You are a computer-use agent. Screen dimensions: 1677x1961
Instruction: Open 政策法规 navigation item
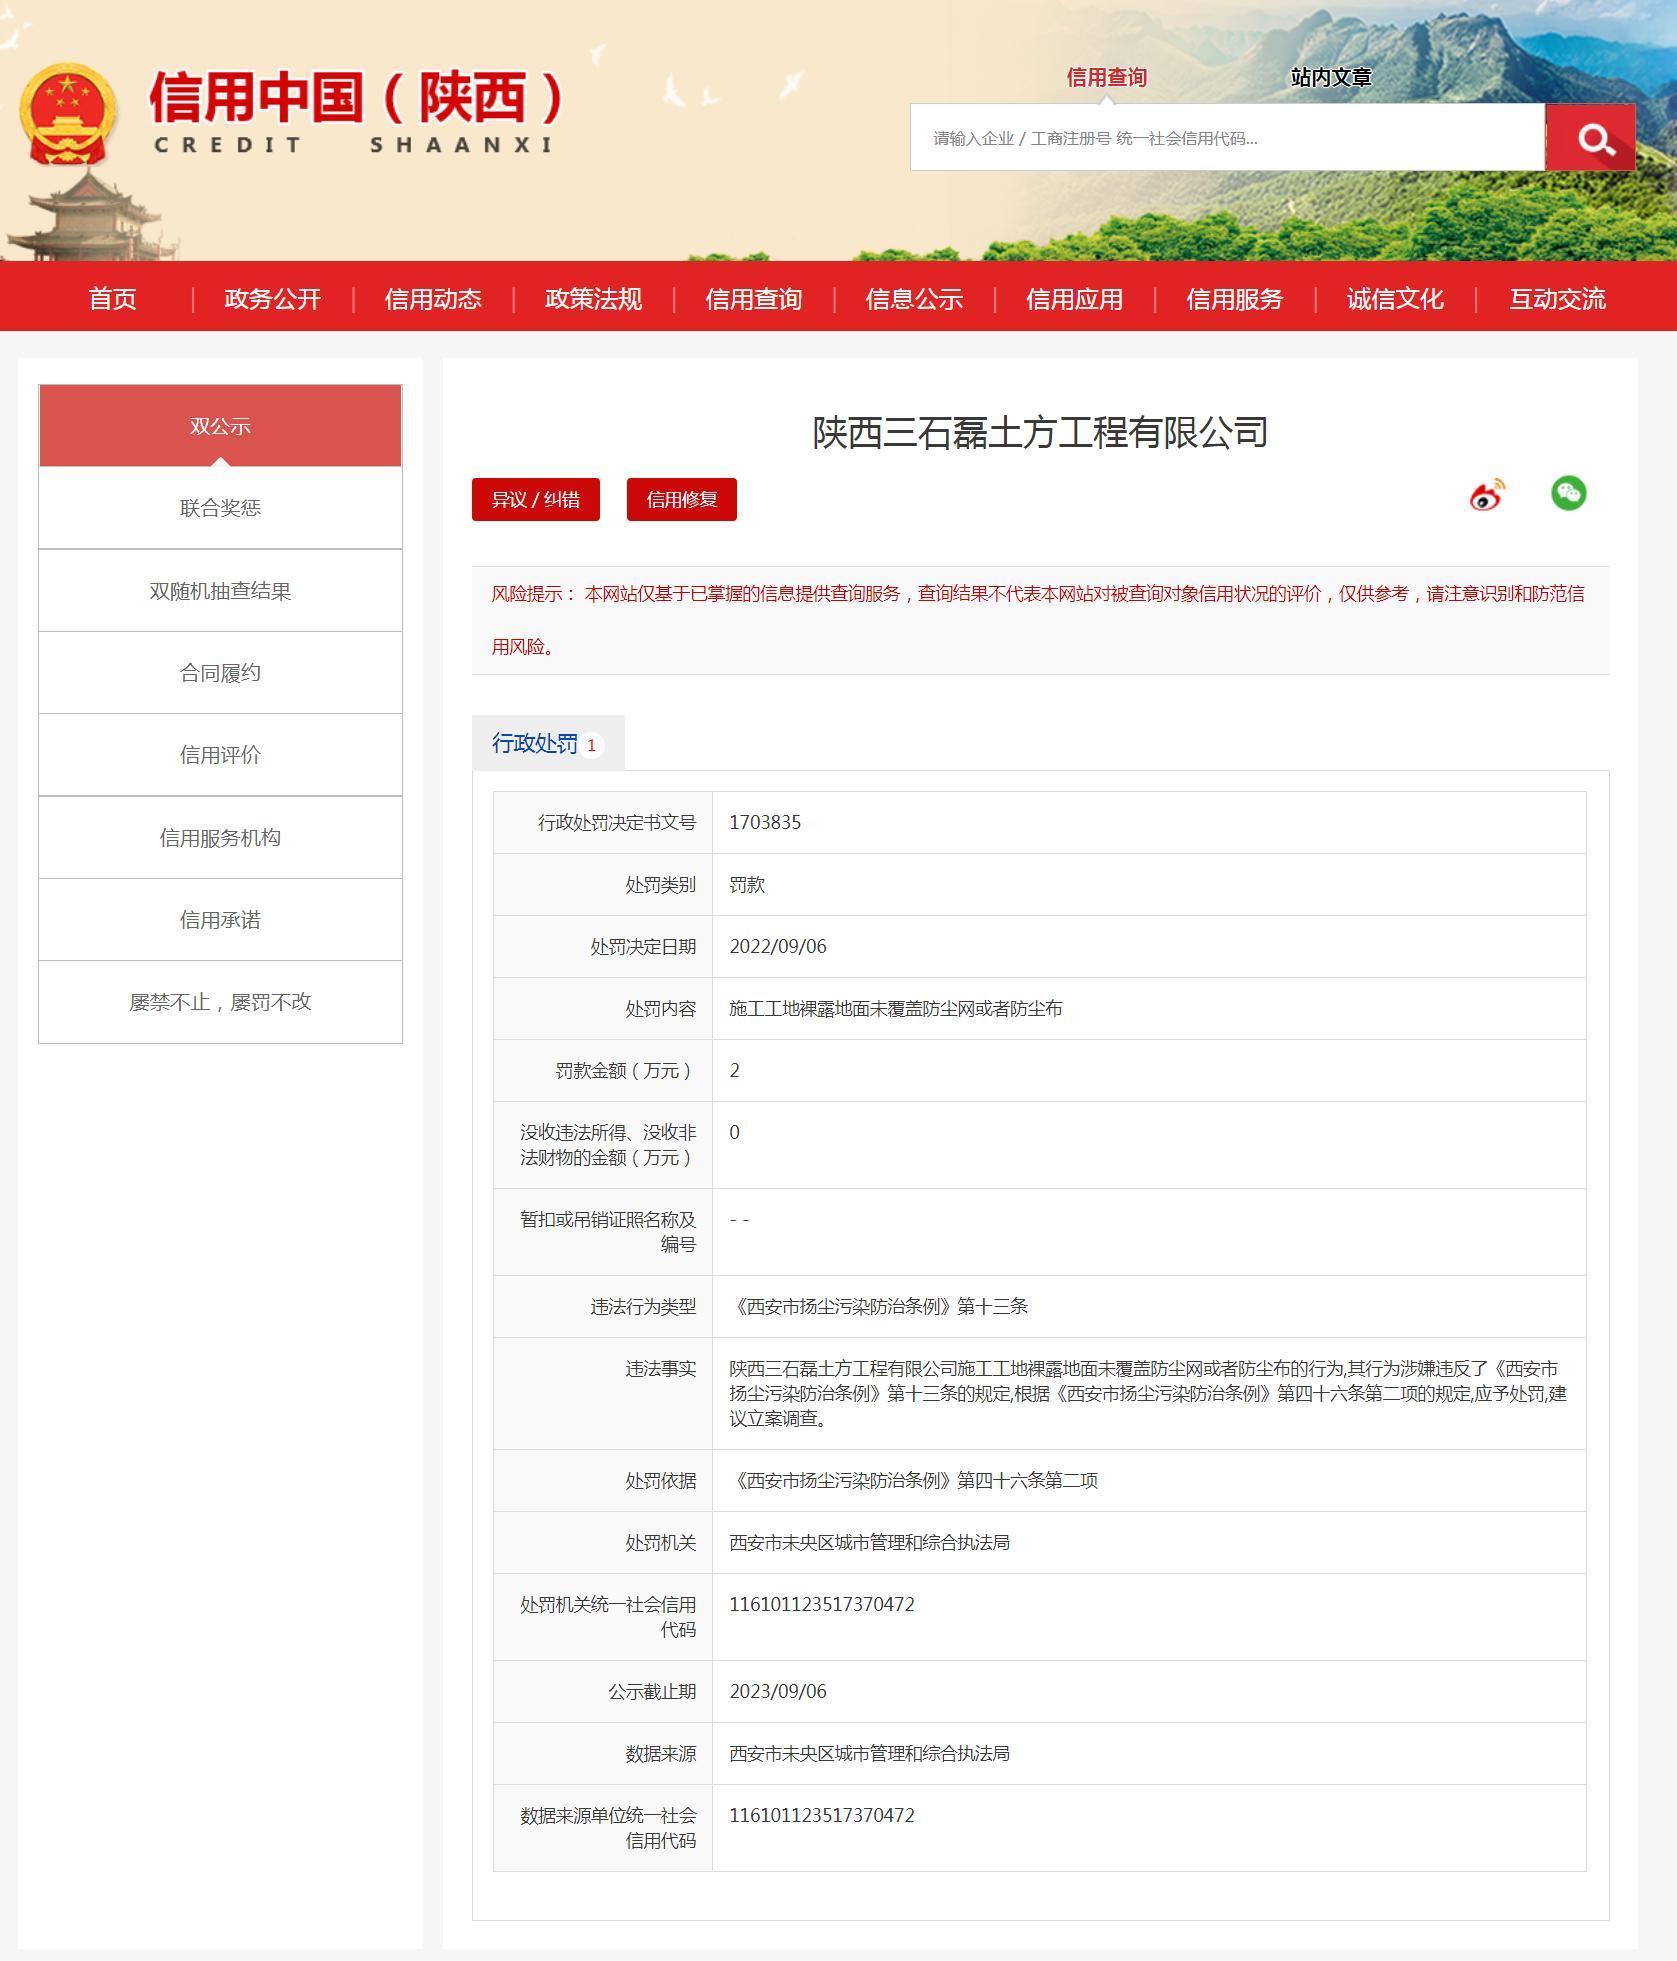pos(593,299)
